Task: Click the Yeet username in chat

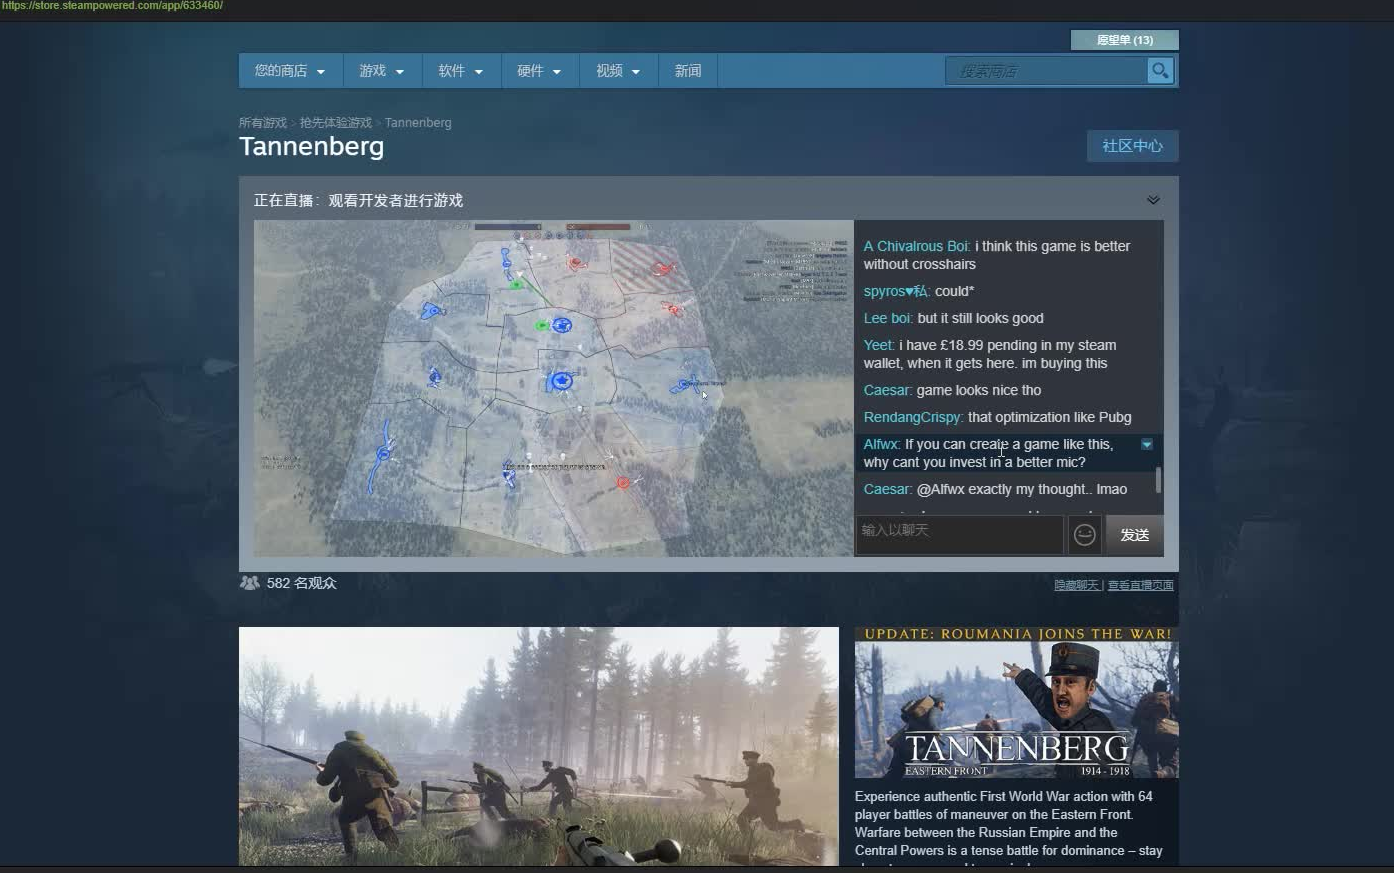Action: coord(879,345)
